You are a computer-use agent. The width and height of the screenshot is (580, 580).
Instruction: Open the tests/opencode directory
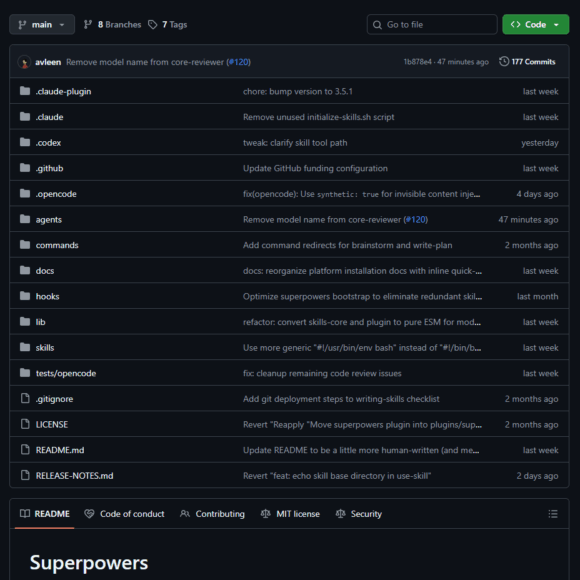tap(66, 373)
